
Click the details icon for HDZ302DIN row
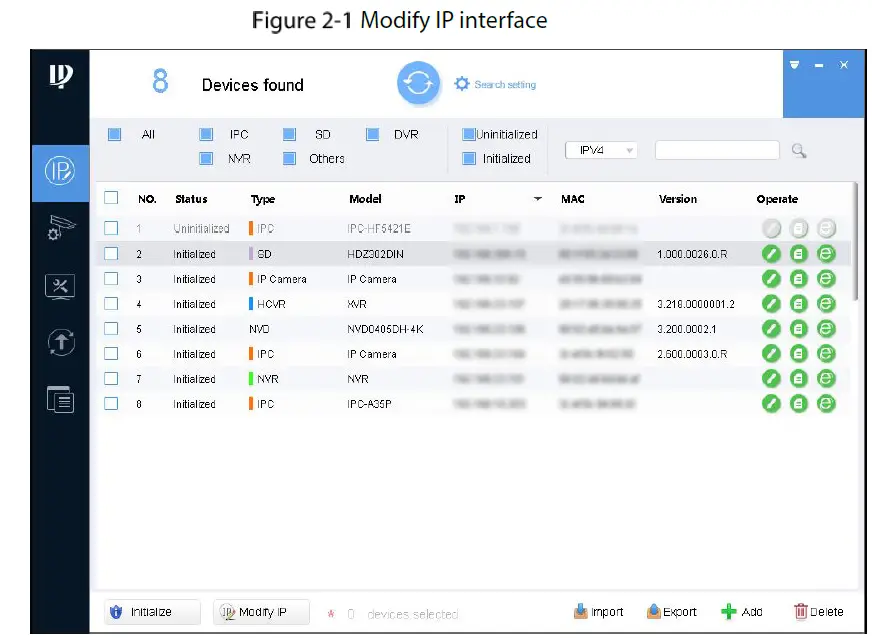(x=799, y=254)
